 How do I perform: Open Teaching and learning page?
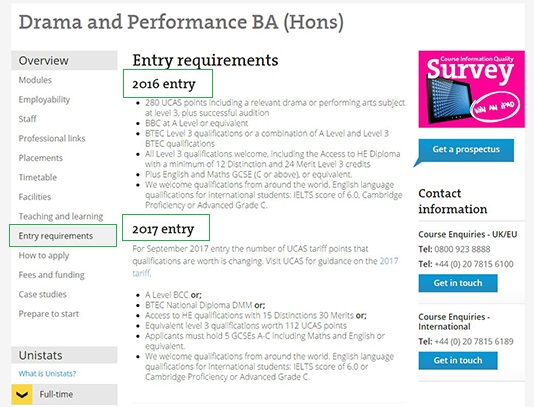(61, 216)
